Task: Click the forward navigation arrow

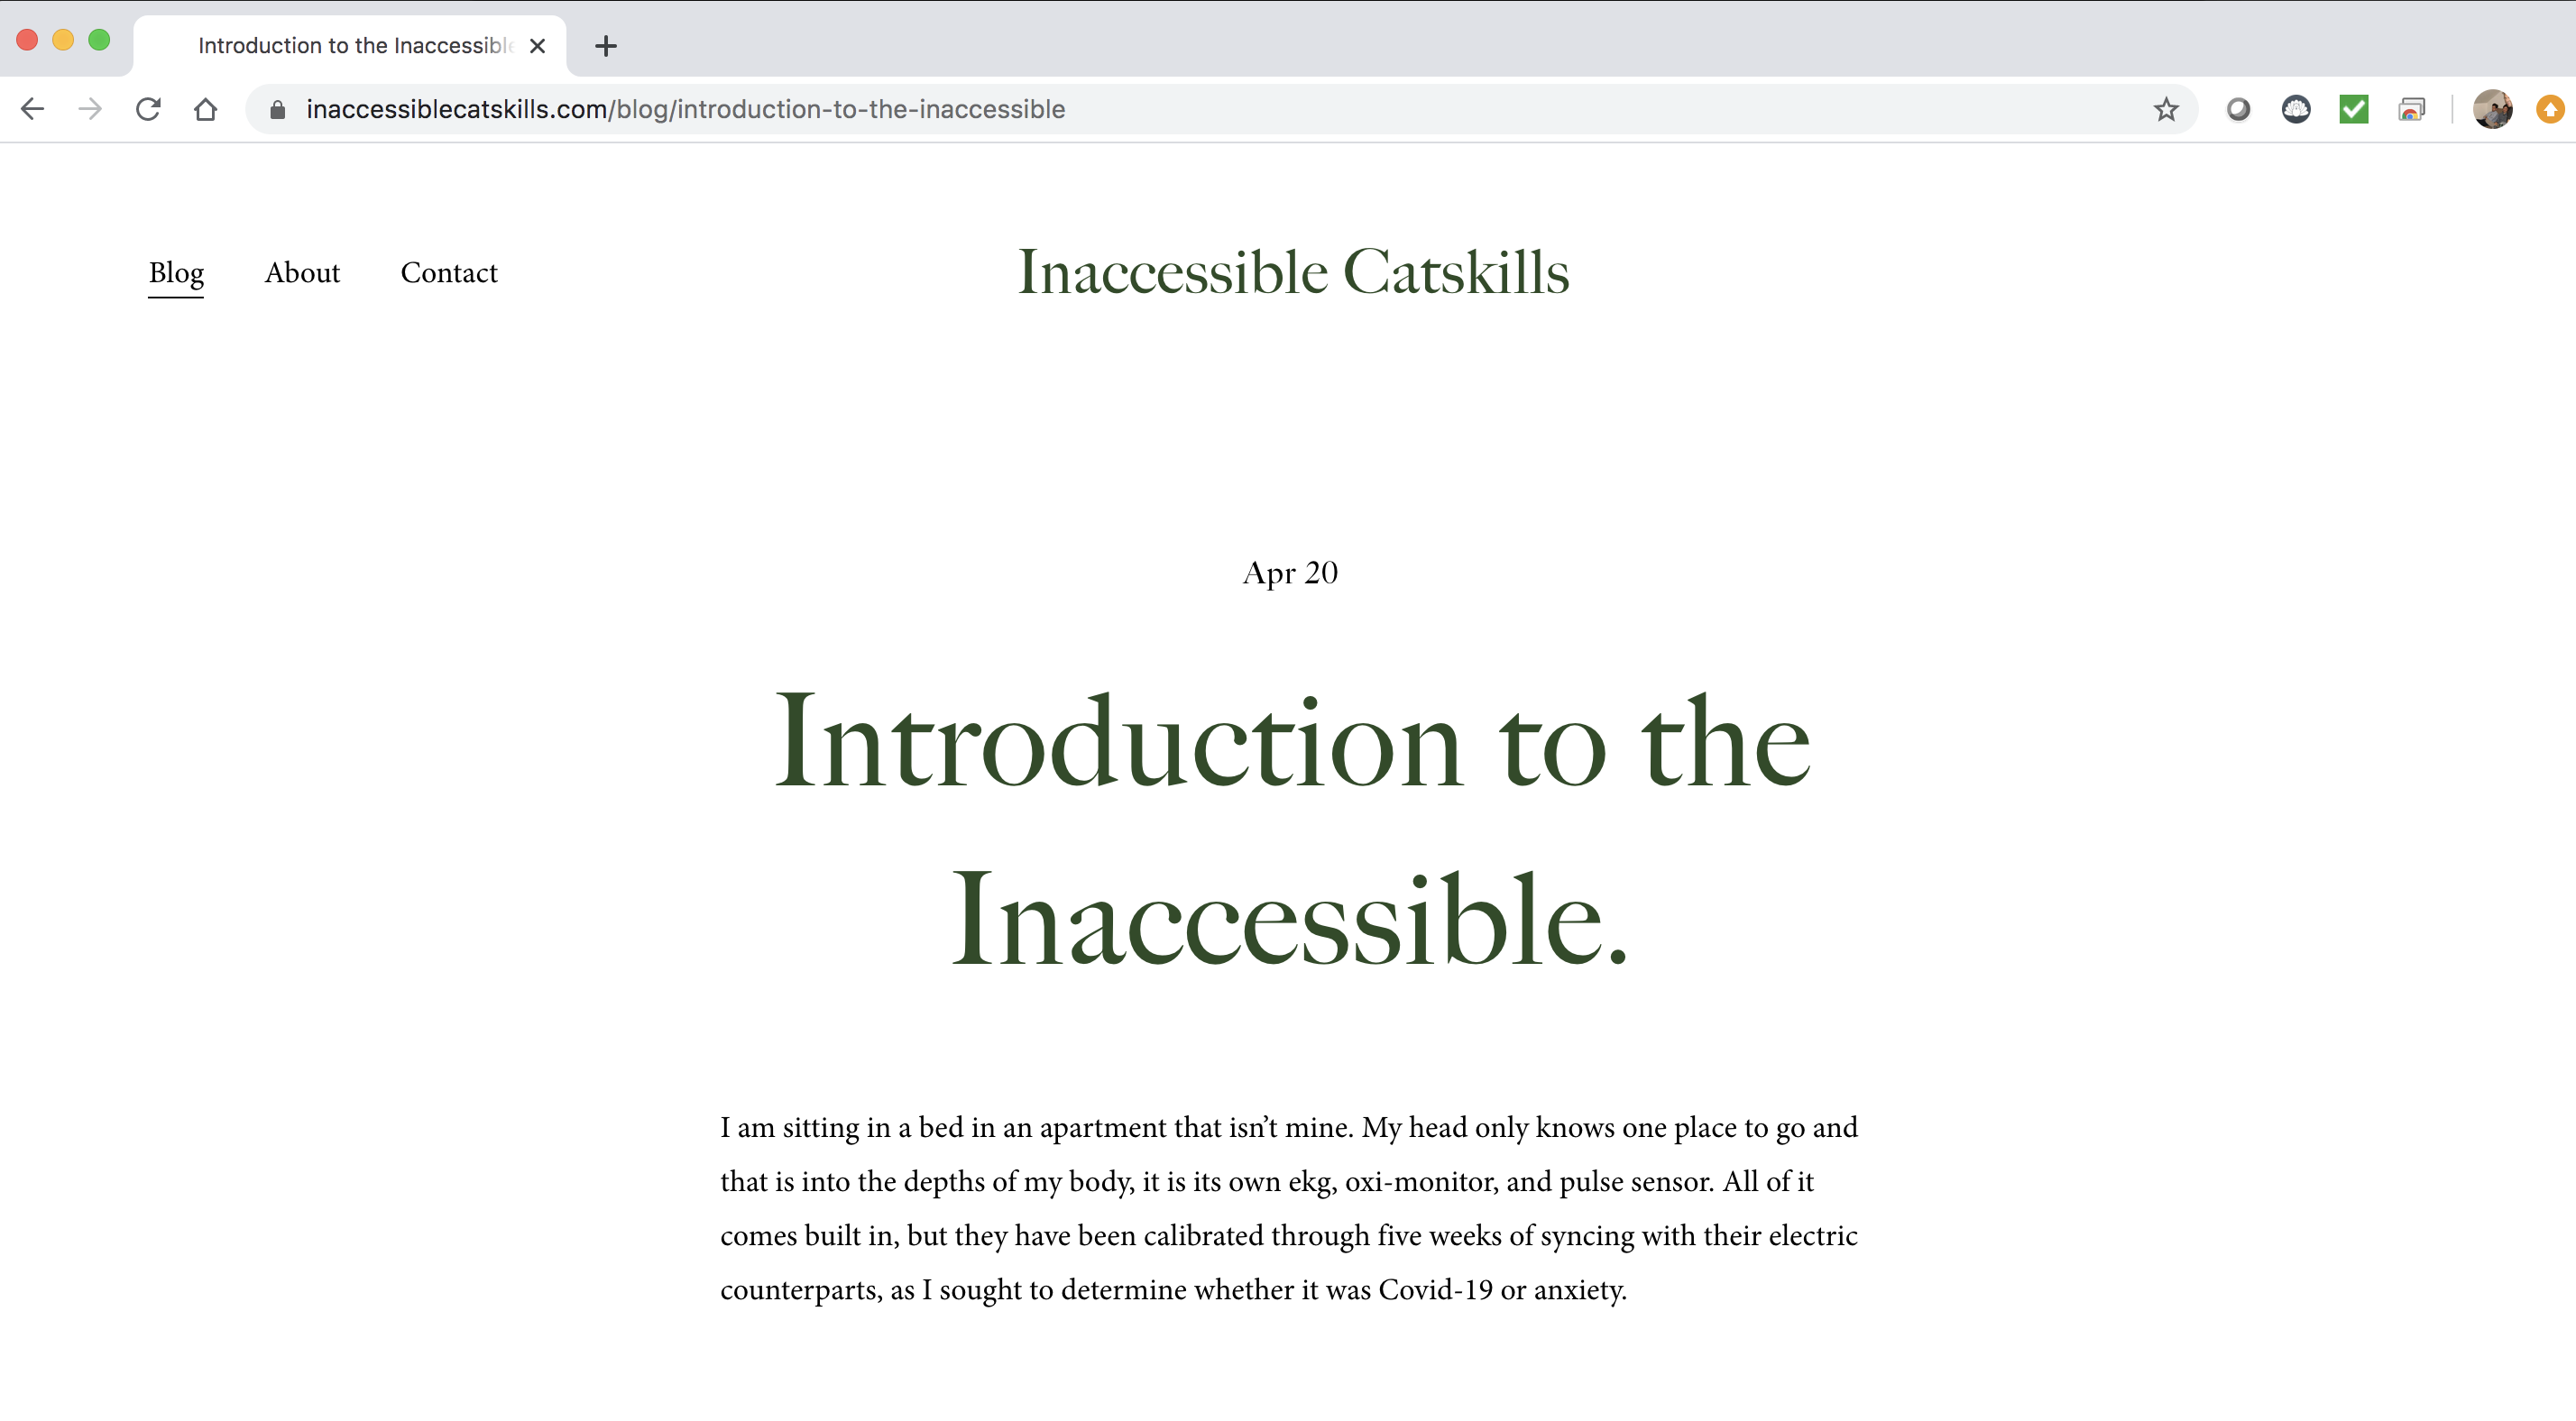Action: pos(90,109)
